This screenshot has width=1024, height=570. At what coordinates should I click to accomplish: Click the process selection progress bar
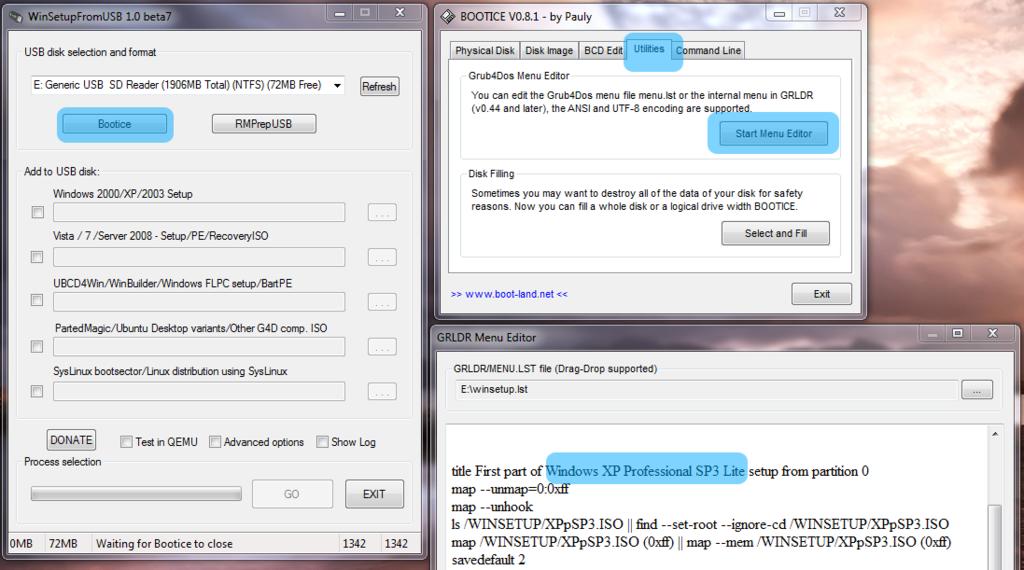pos(136,494)
